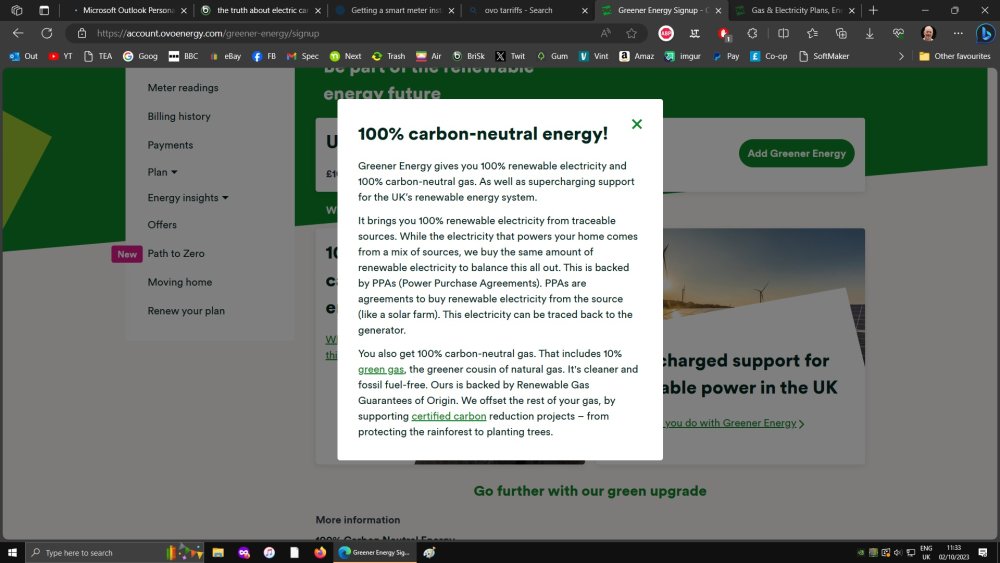Open the SoftMaker bookmark

tap(824, 56)
